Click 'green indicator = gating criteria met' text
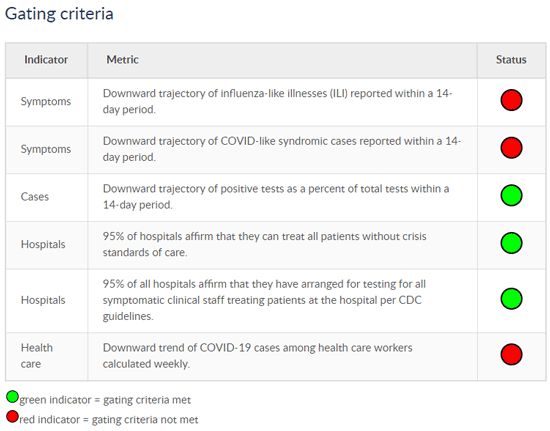The width and height of the screenshot is (550, 431). (105, 400)
